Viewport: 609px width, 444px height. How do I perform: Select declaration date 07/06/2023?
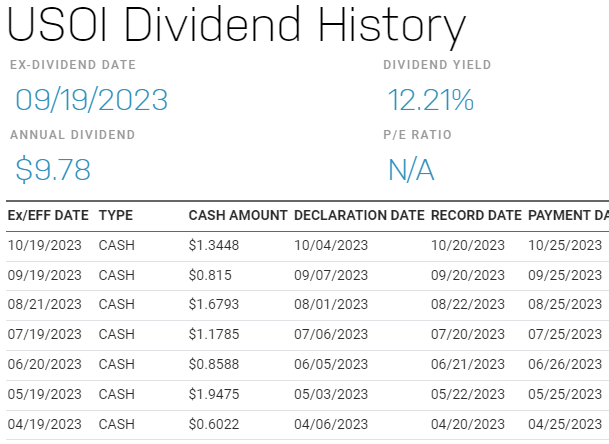(331, 334)
